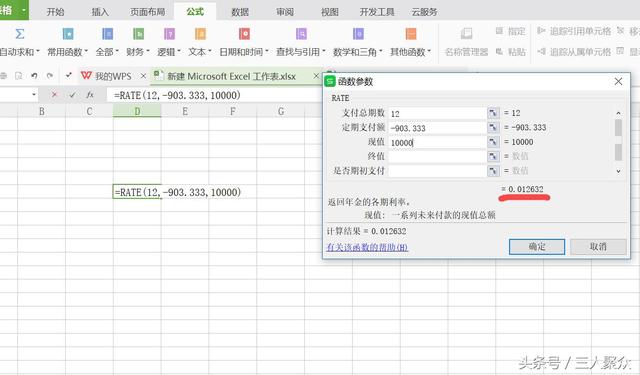Confirm formula with the checkmark icon
The height and width of the screenshot is (375, 640).
click(72, 95)
